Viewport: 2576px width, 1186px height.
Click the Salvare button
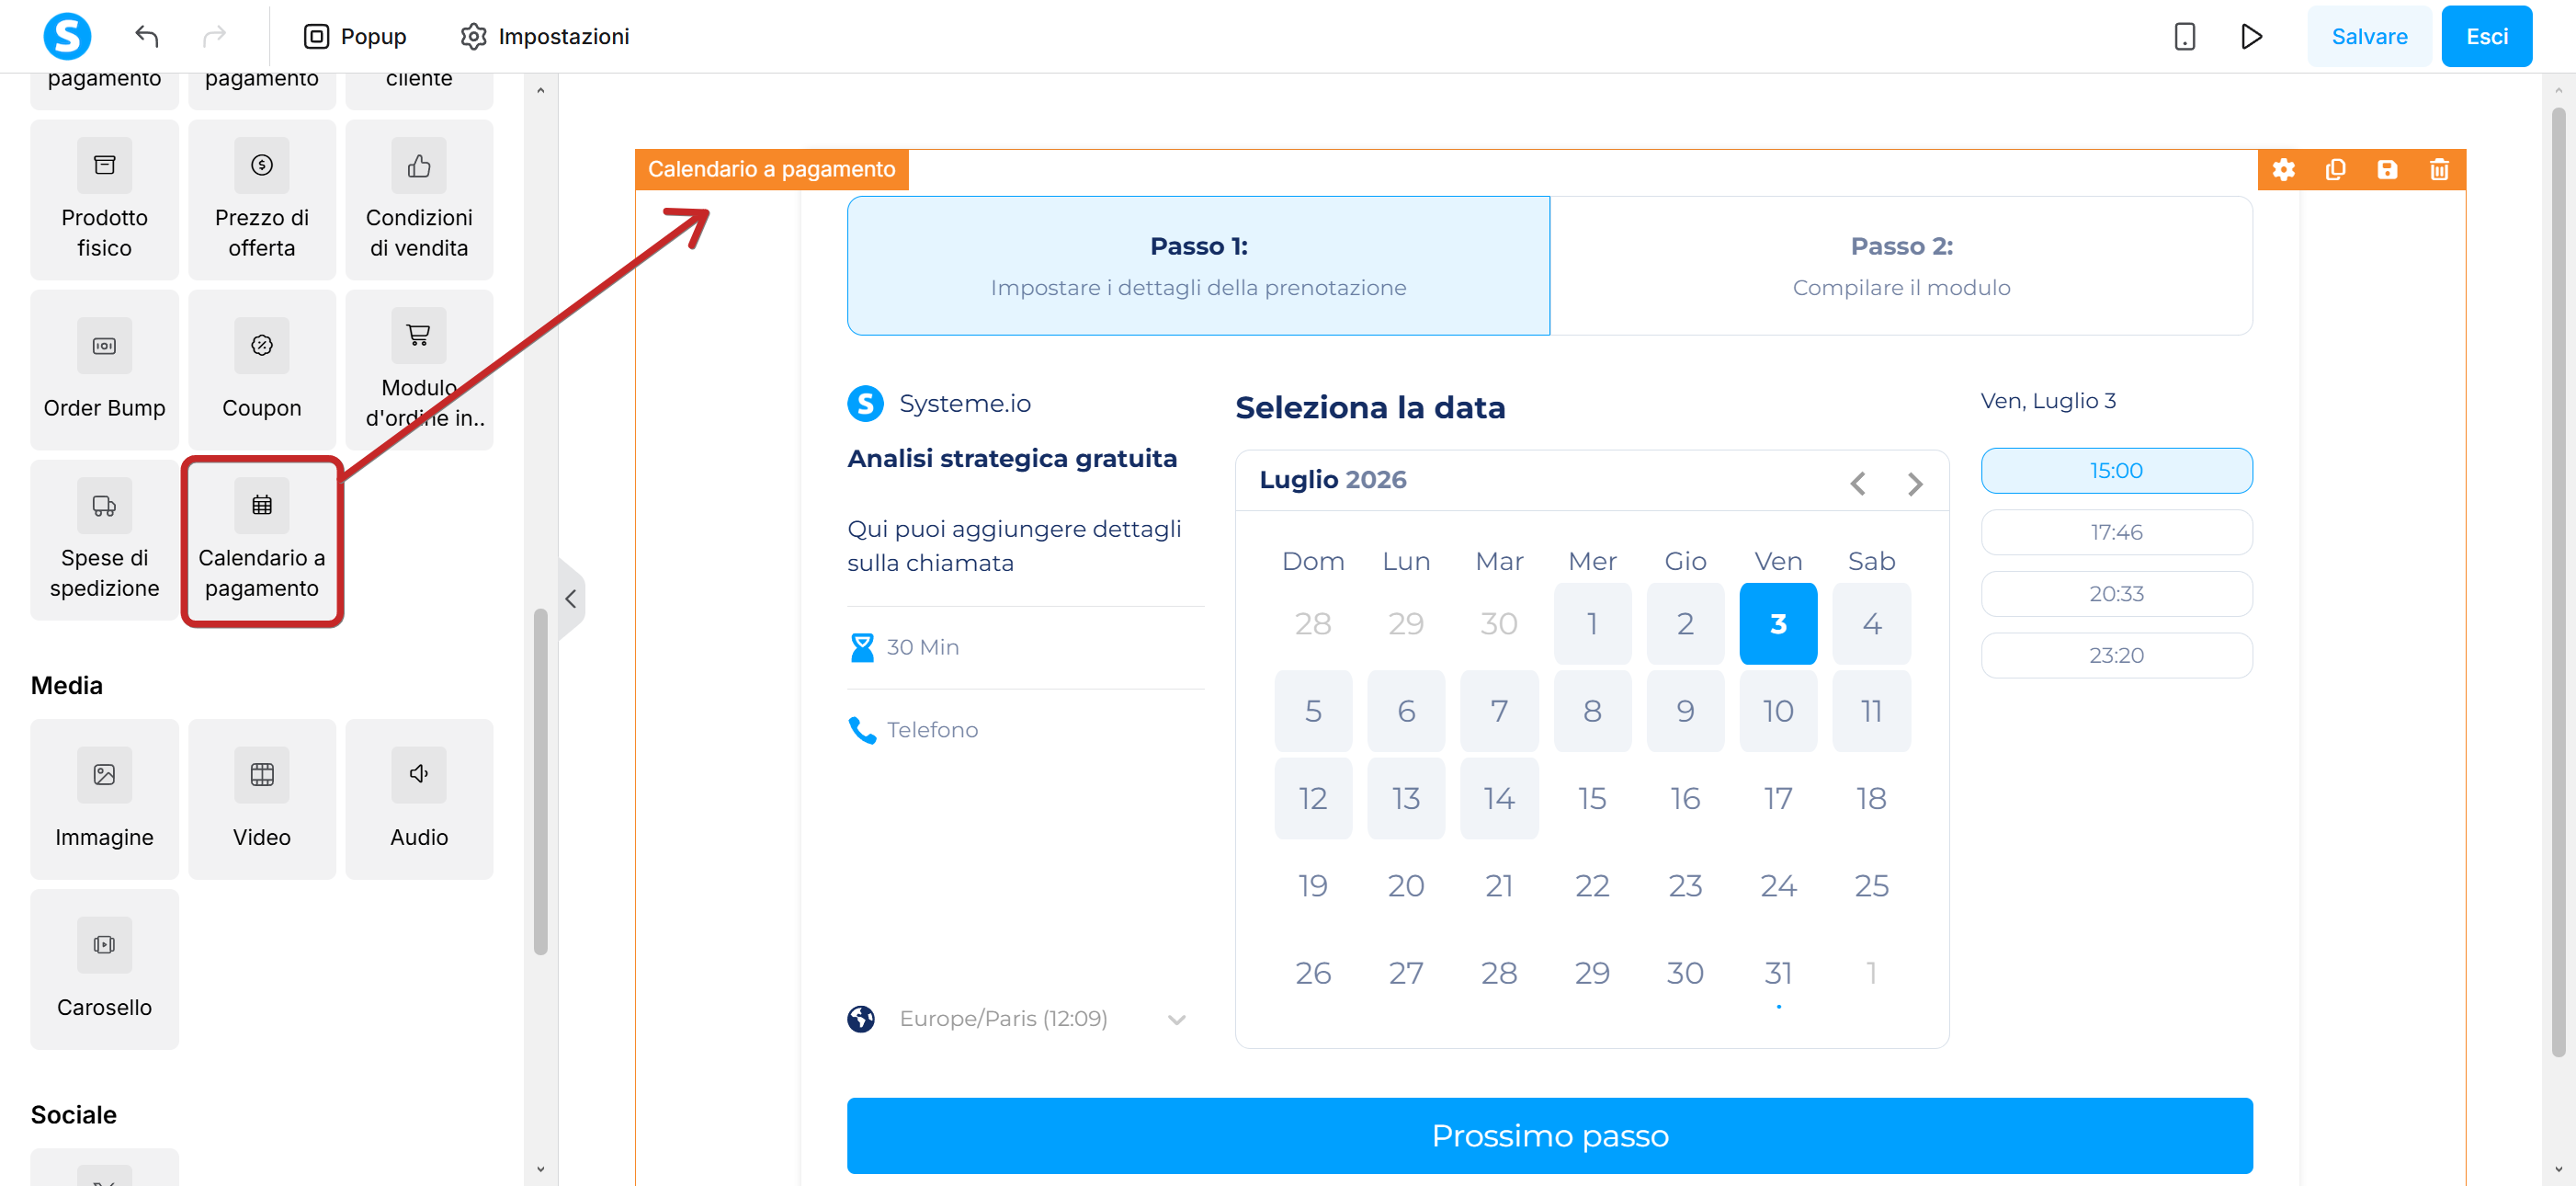click(x=2369, y=36)
